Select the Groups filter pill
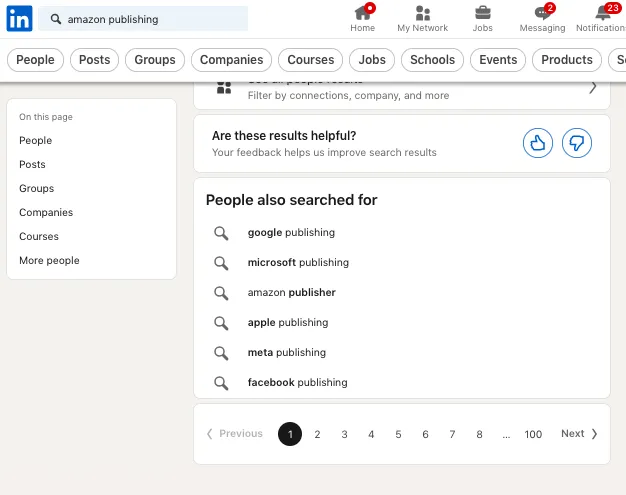The width and height of the screenshot is (626, 495). pyautogui.click(x=155, y=60)
